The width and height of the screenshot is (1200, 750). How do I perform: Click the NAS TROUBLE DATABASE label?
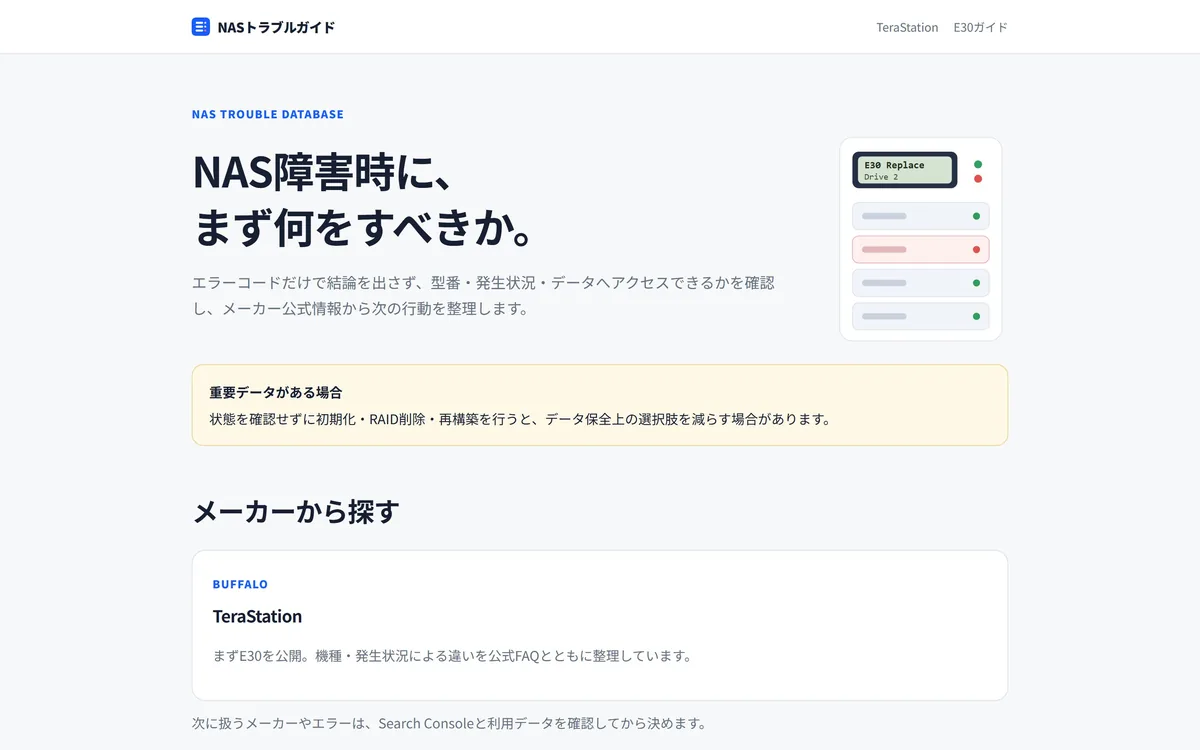[267, 114]
